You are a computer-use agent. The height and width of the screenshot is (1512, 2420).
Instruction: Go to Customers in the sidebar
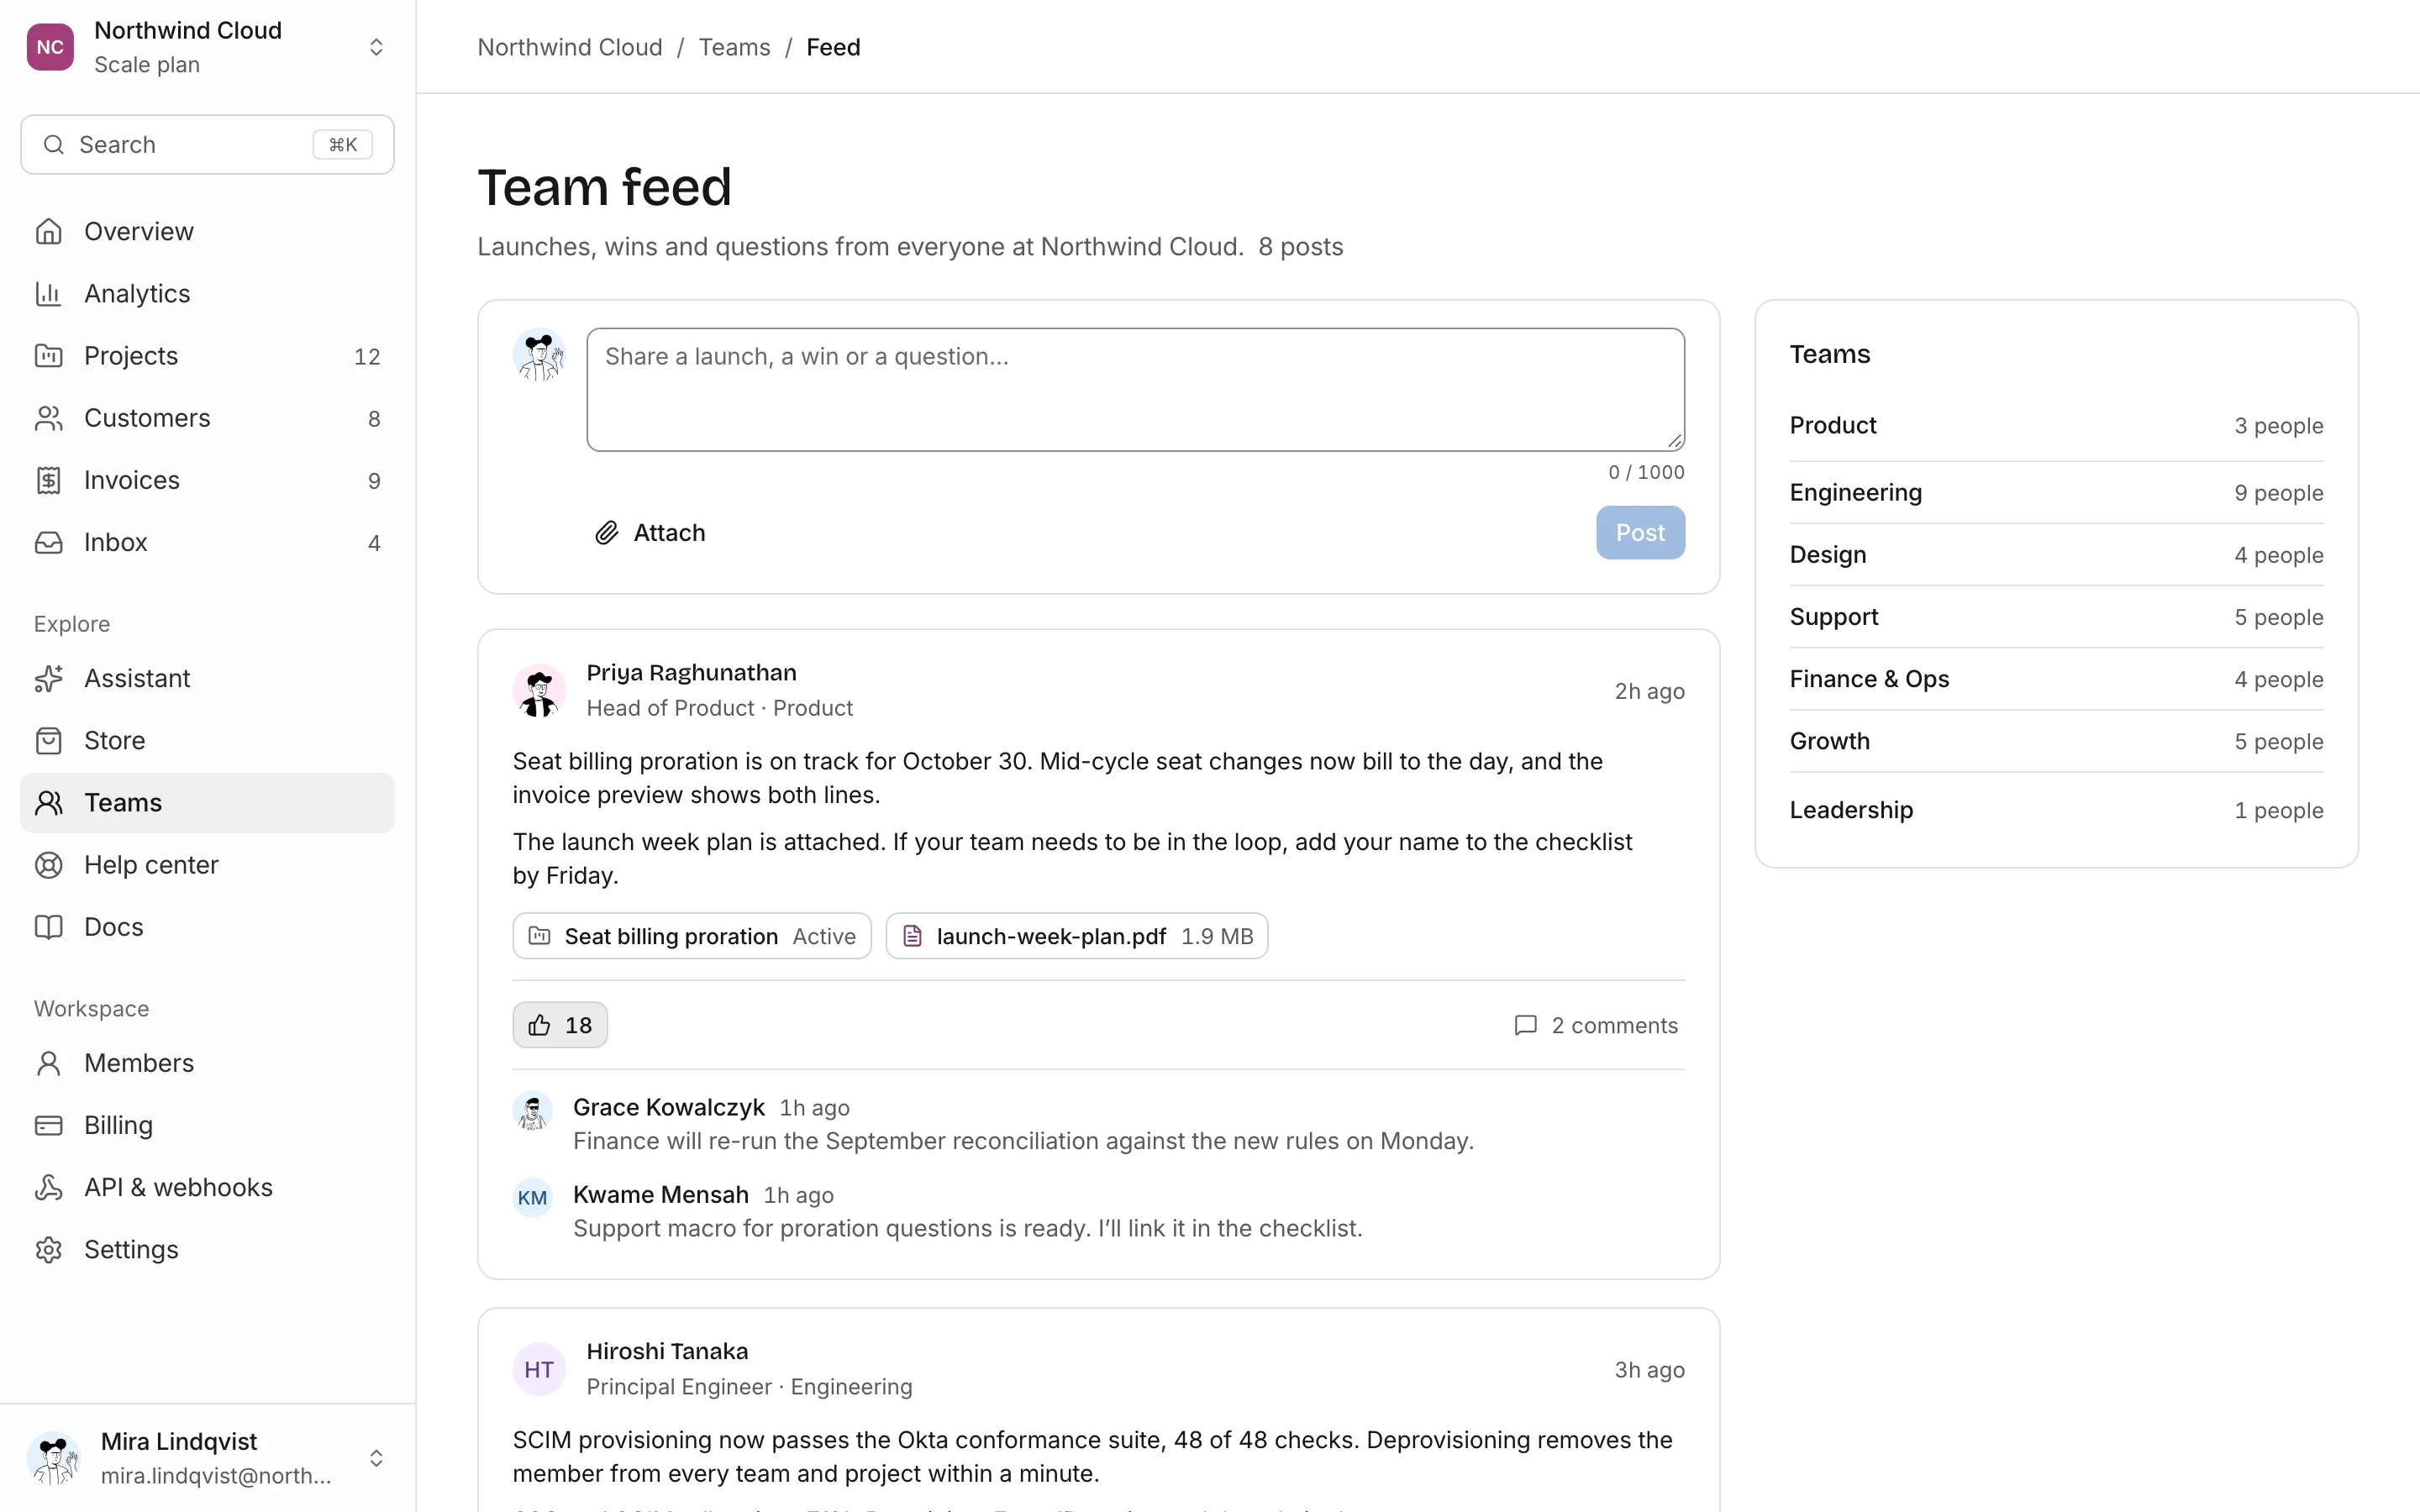pos(207,417)
